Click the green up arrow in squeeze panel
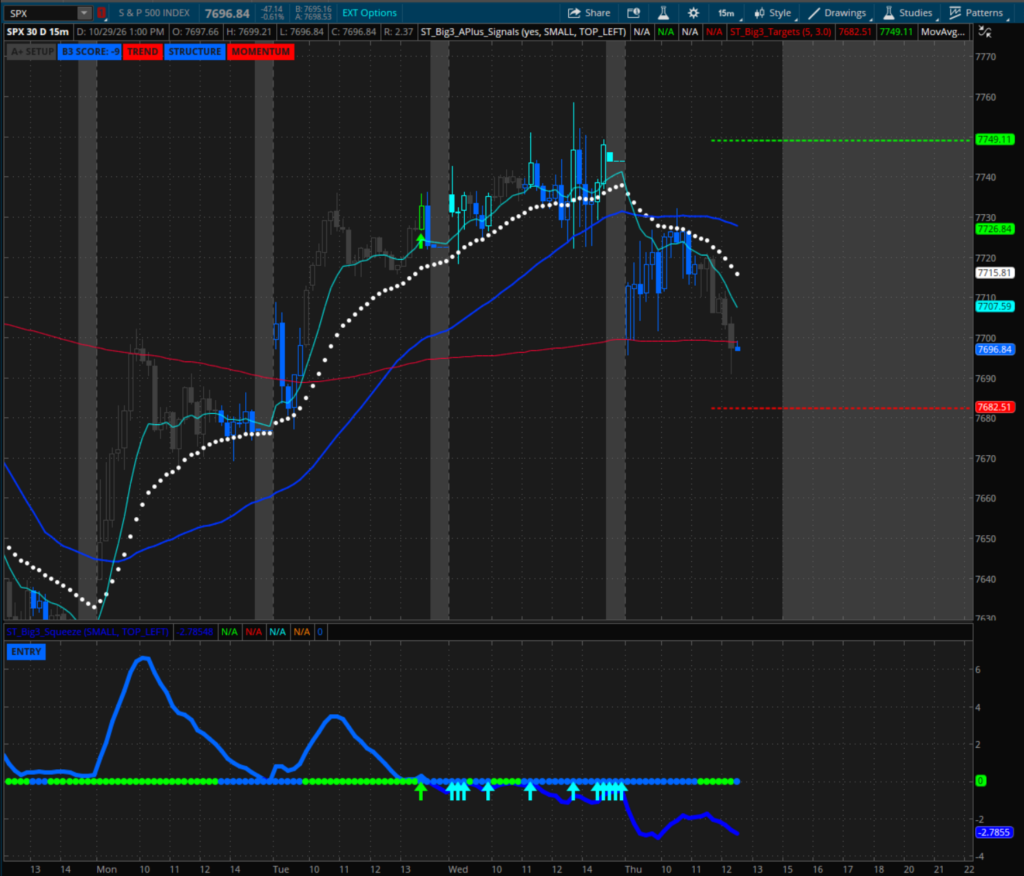The image size is (1024, 876). [x=421, y=792]
